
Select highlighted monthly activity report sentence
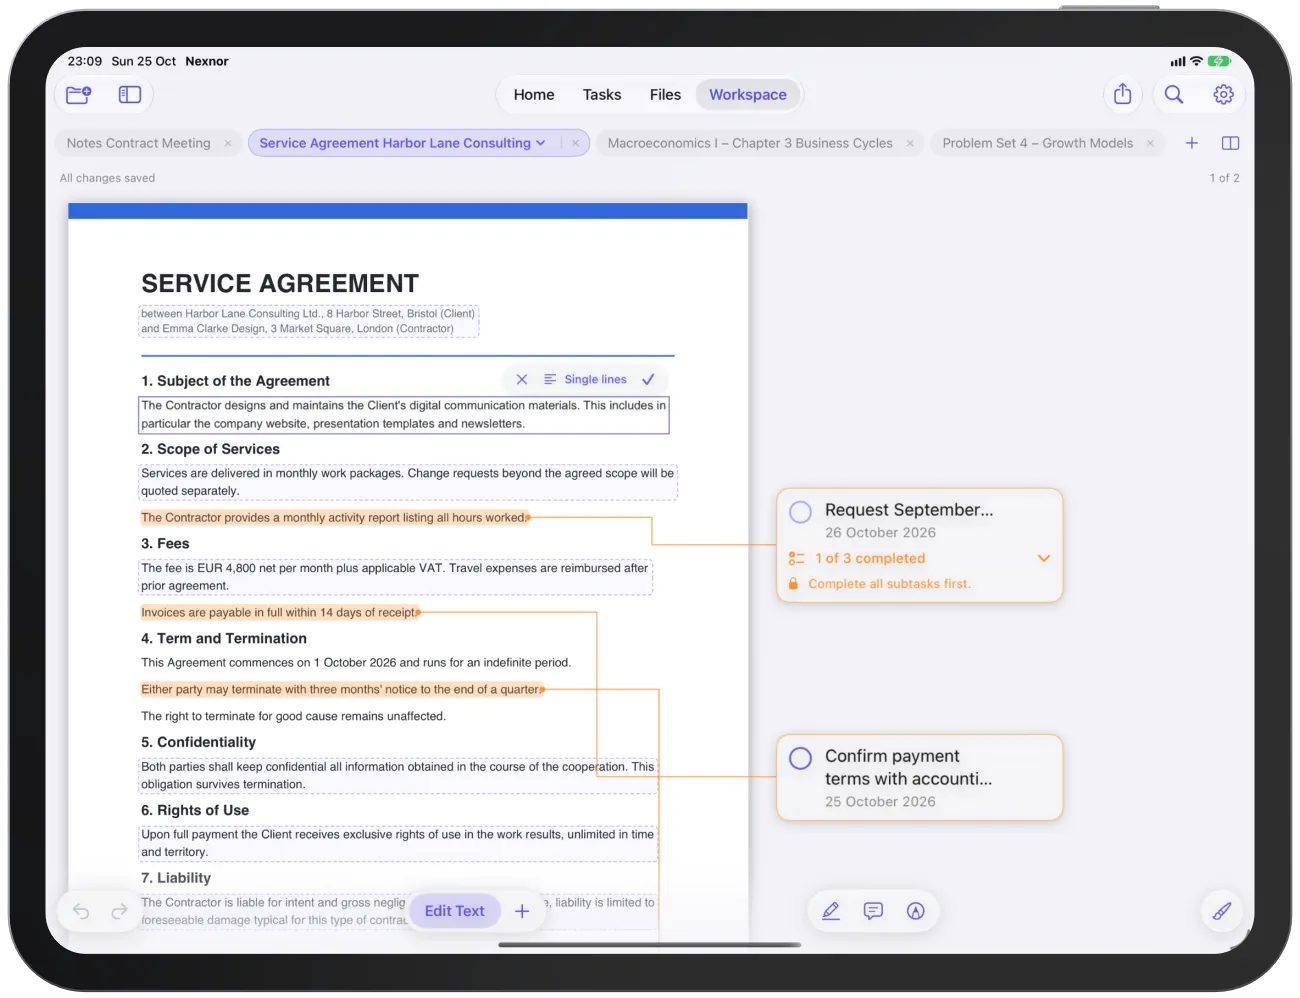[x=334, y=518]
